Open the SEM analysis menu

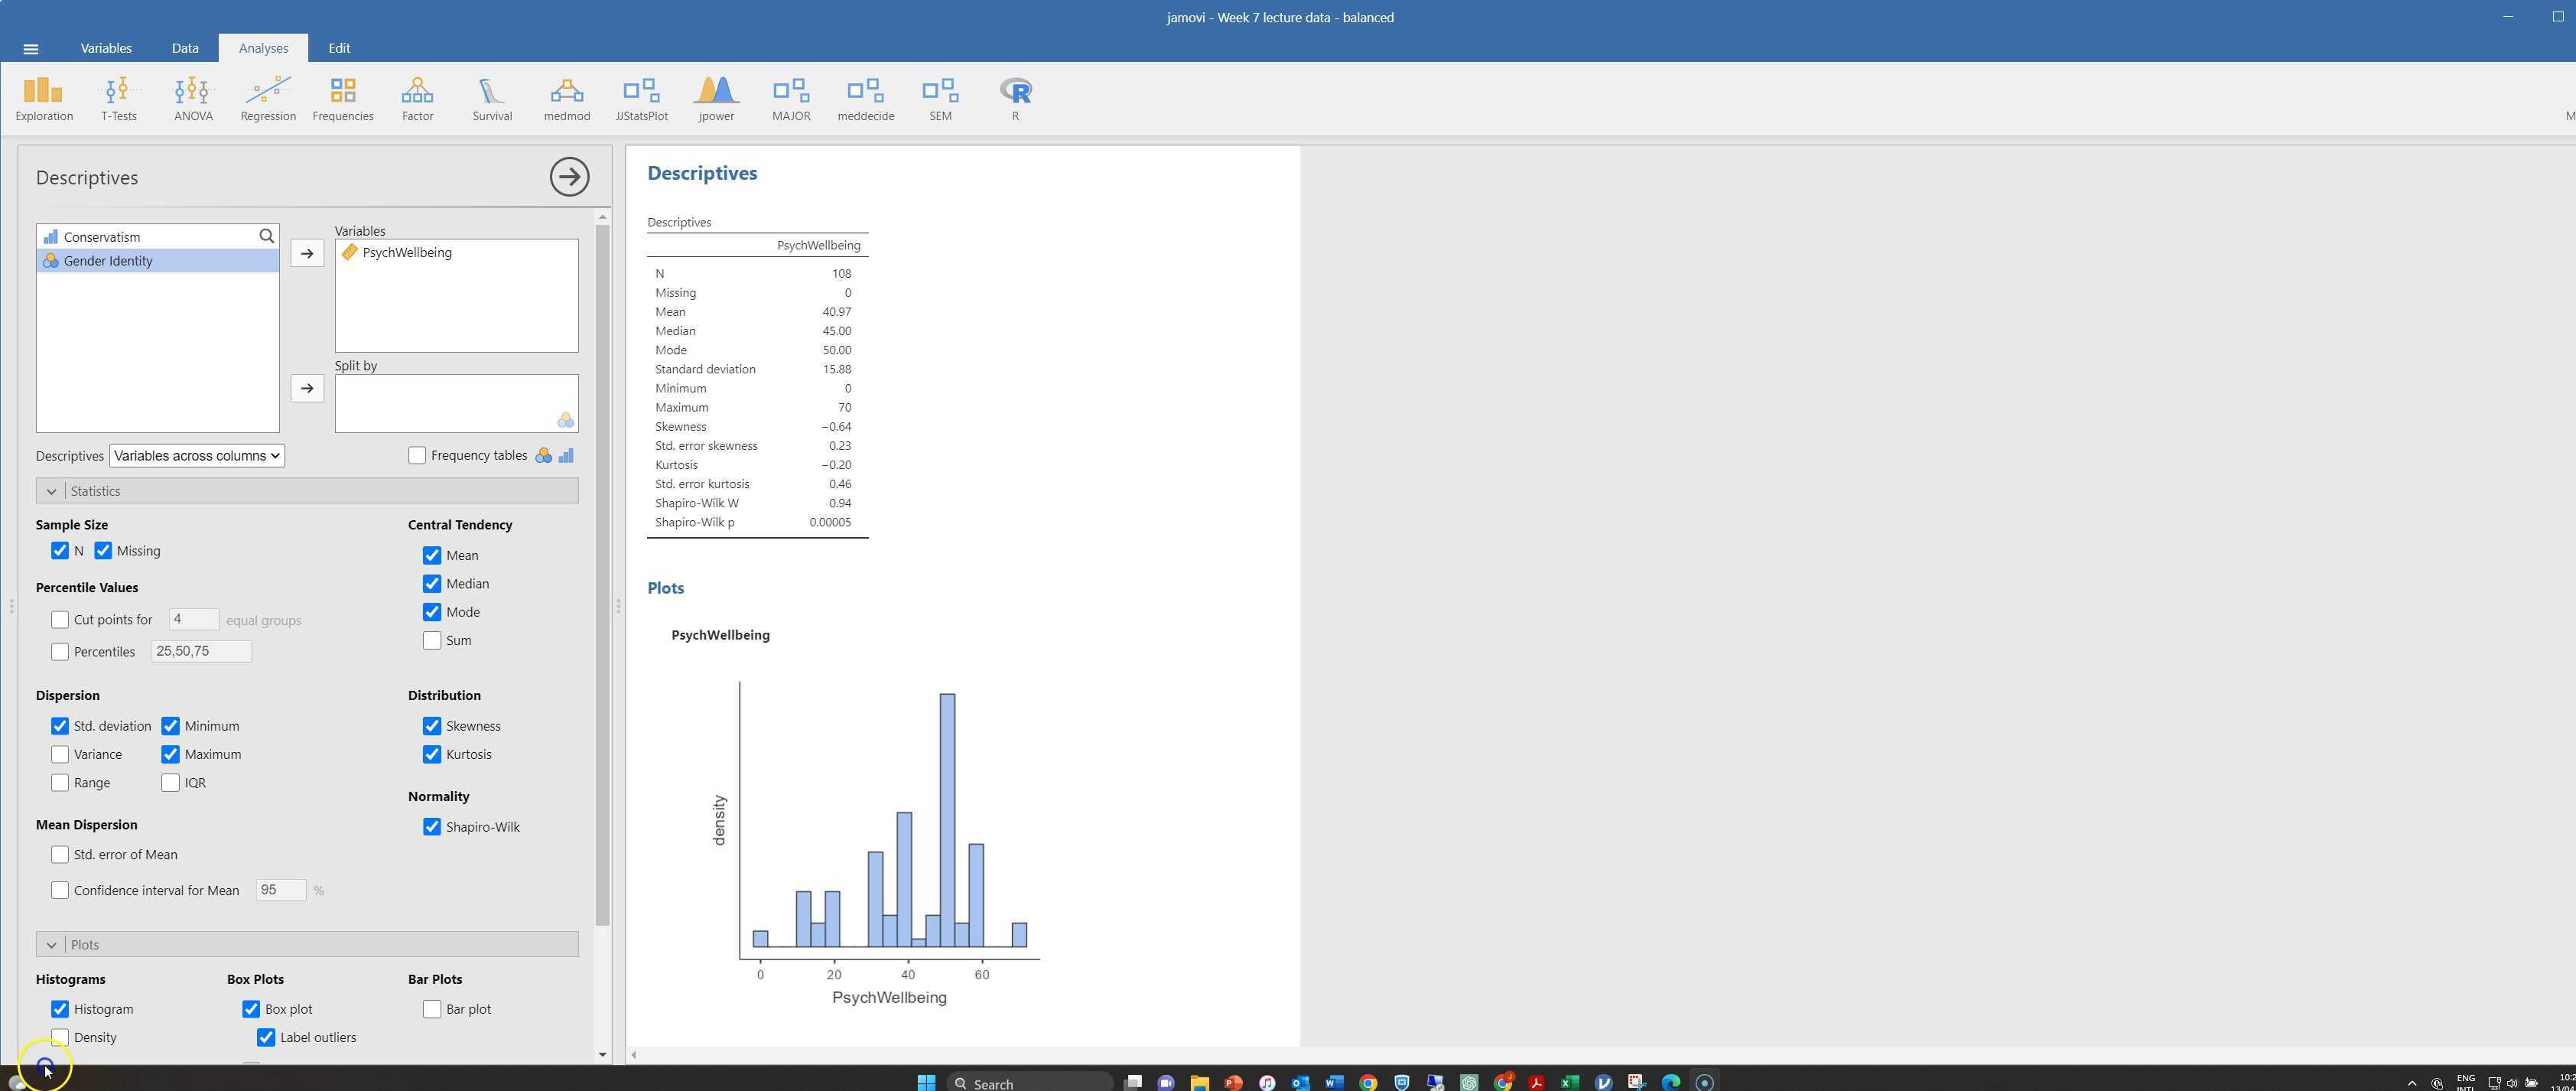tap(939, 97)
